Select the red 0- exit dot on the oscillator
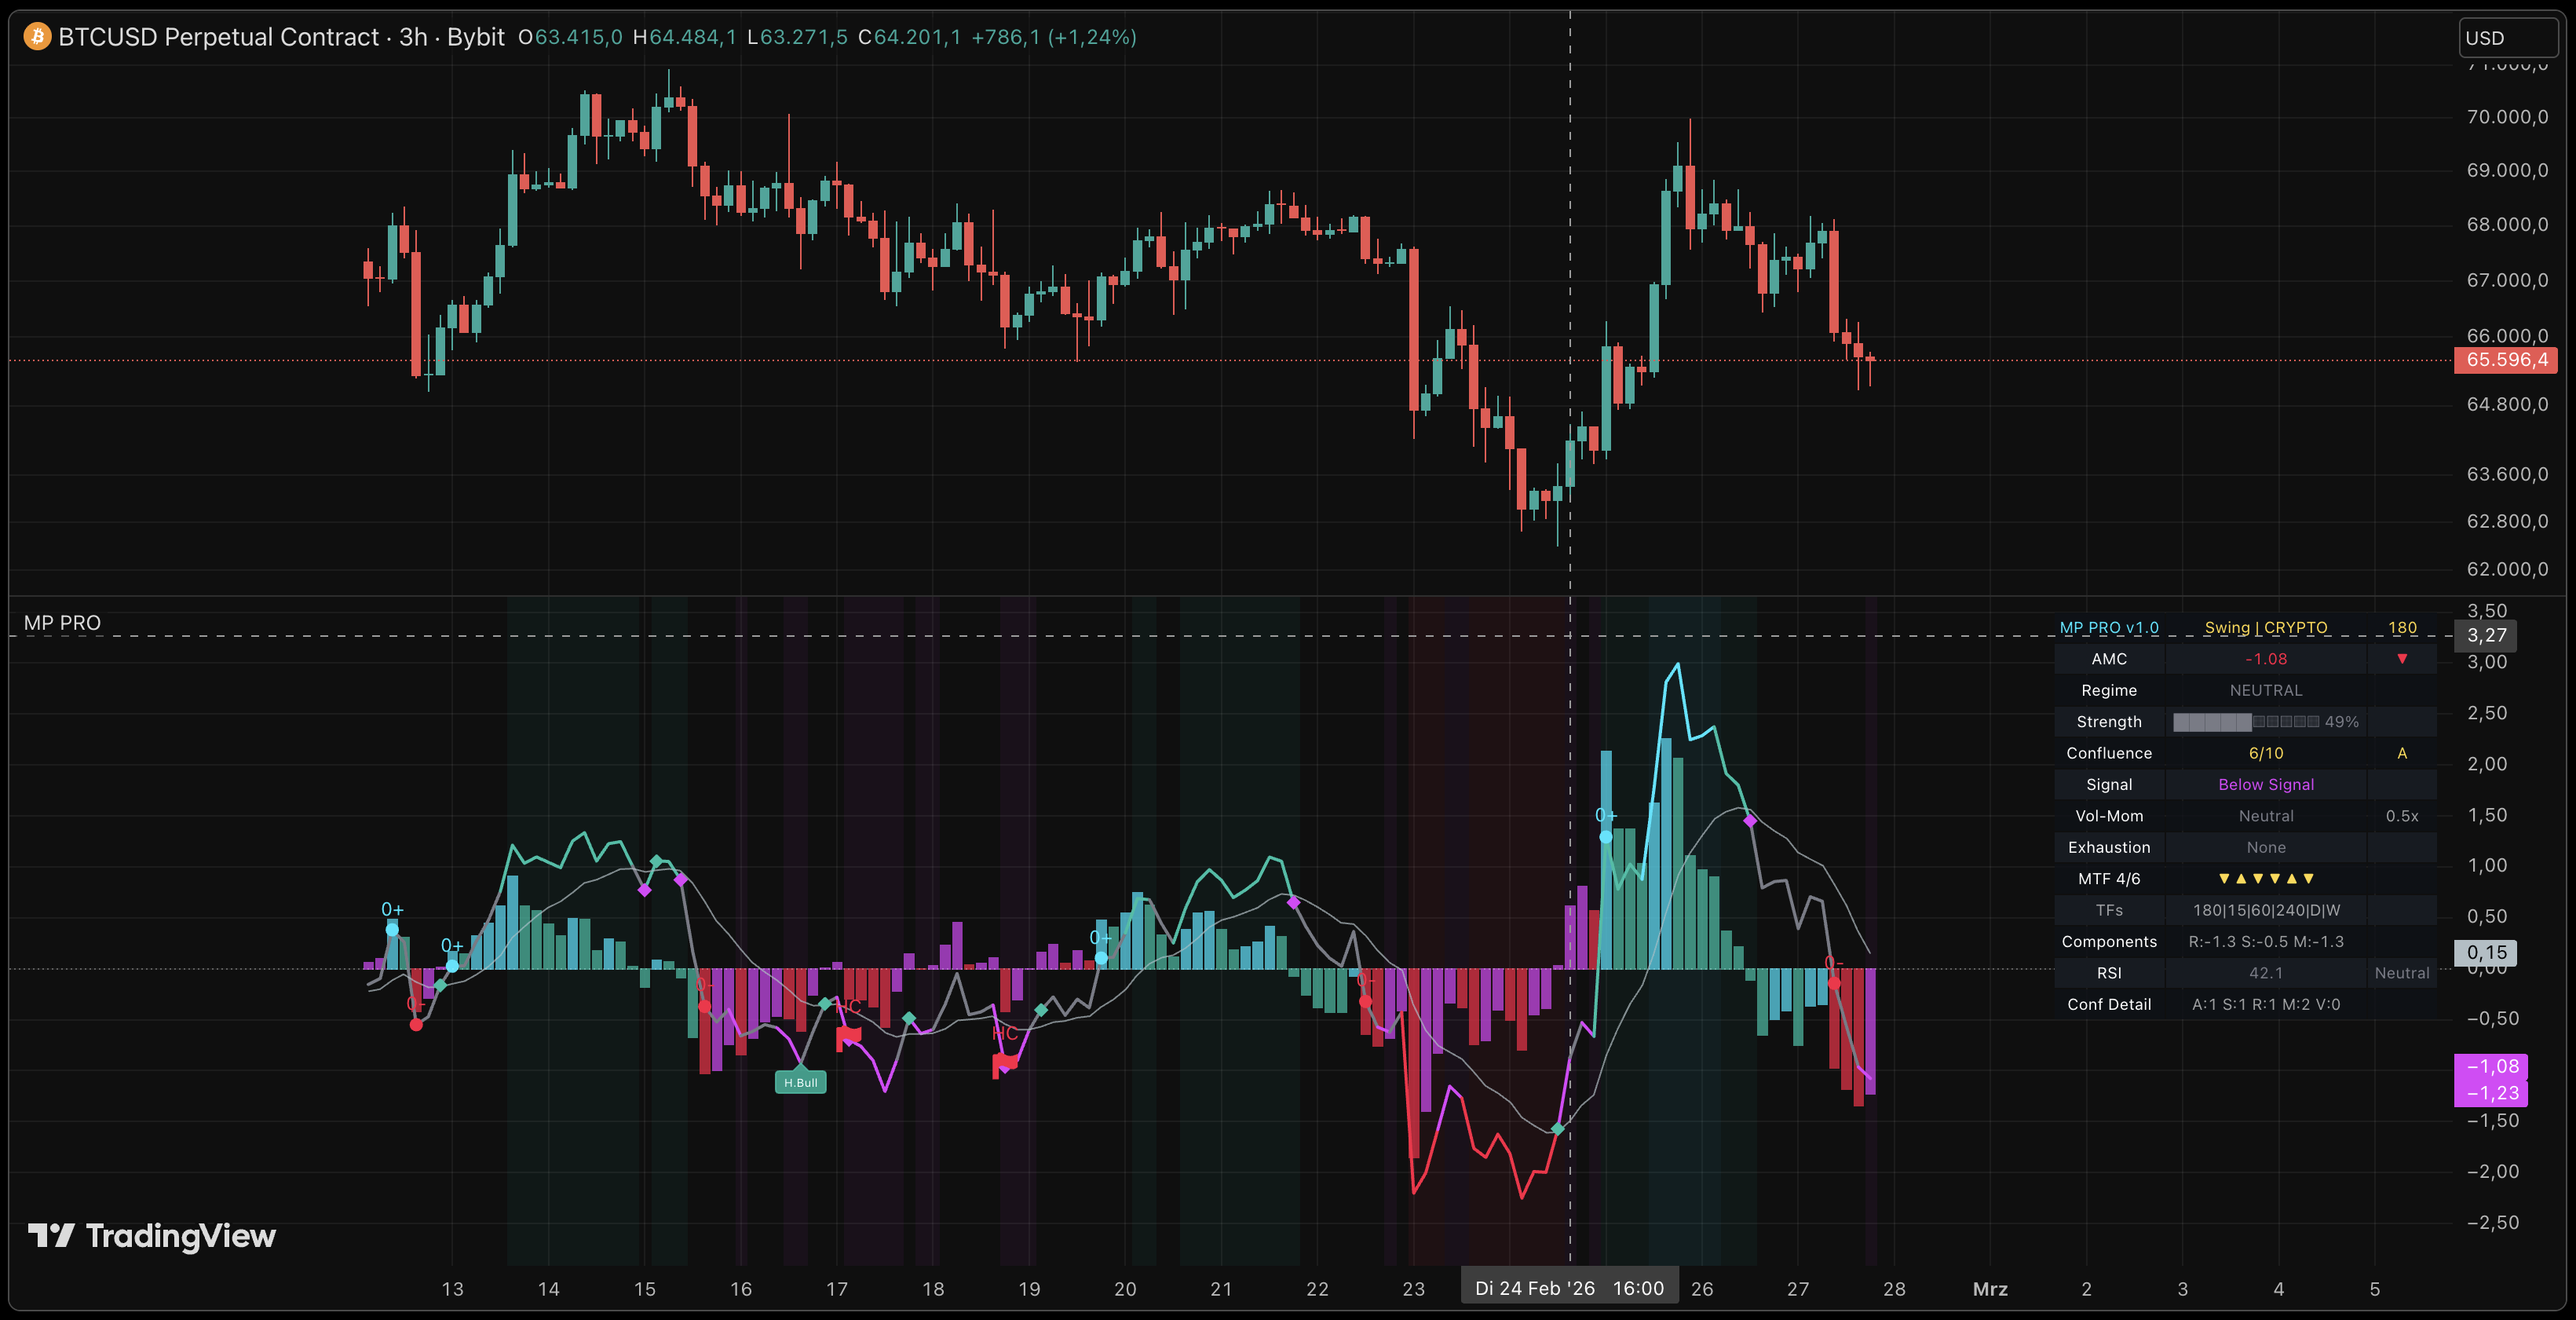Viewport: 2576px width, 1320px height. click(x=416, y=1024)
